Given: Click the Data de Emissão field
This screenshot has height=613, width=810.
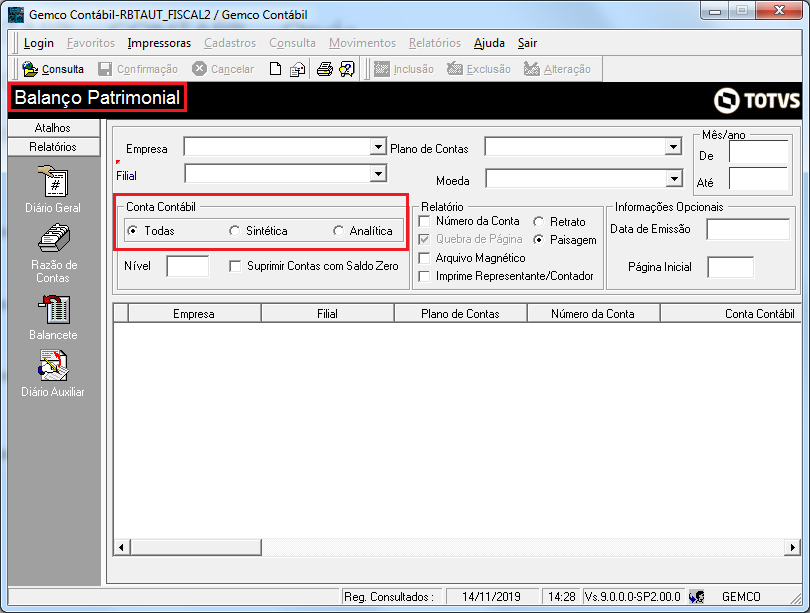Looking at the screenshot, I should [x=748, y=229].
